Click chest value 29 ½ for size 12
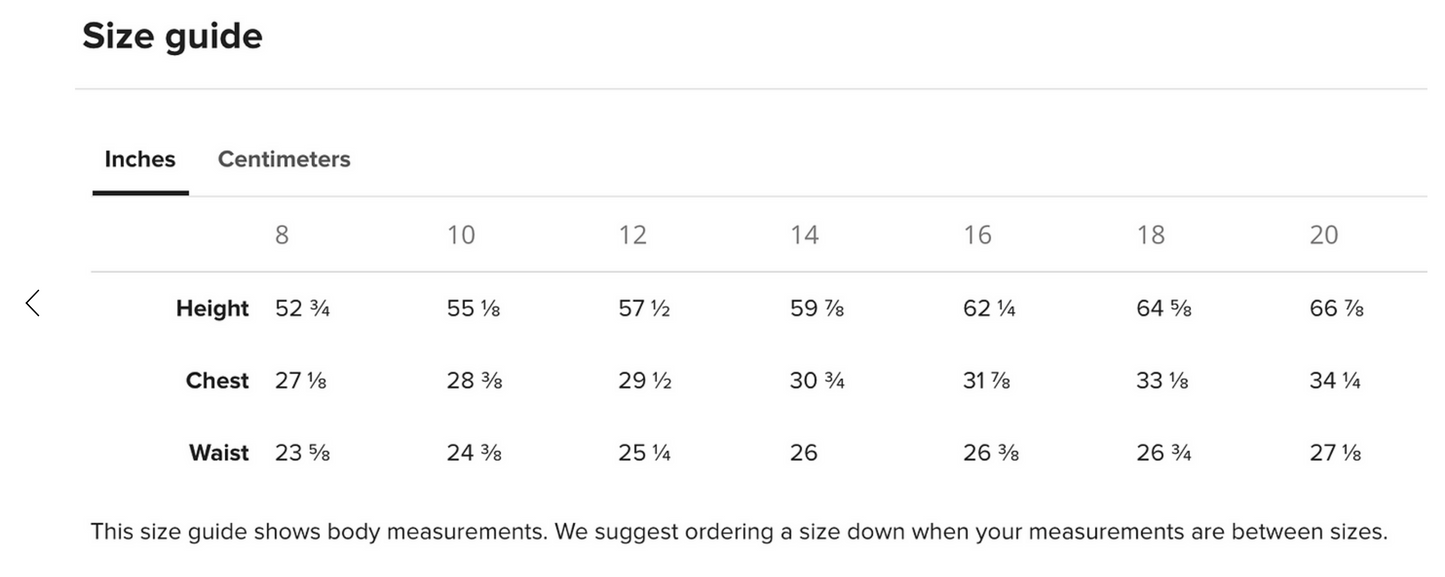1445x577 pixels. (x=645, y=381)
